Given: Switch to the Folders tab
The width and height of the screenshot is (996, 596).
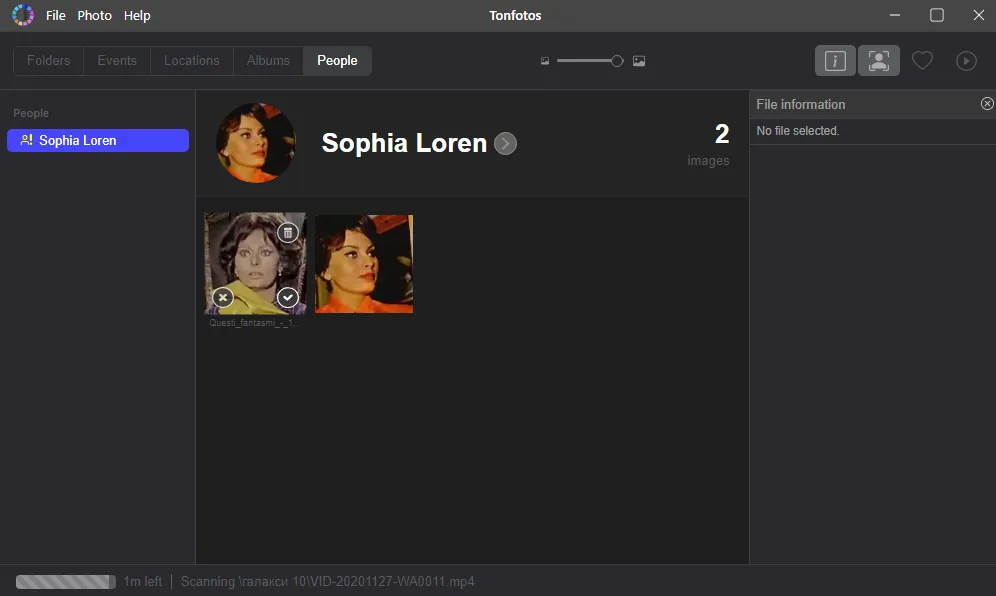Looking at the screenshot, I should 48,60.
